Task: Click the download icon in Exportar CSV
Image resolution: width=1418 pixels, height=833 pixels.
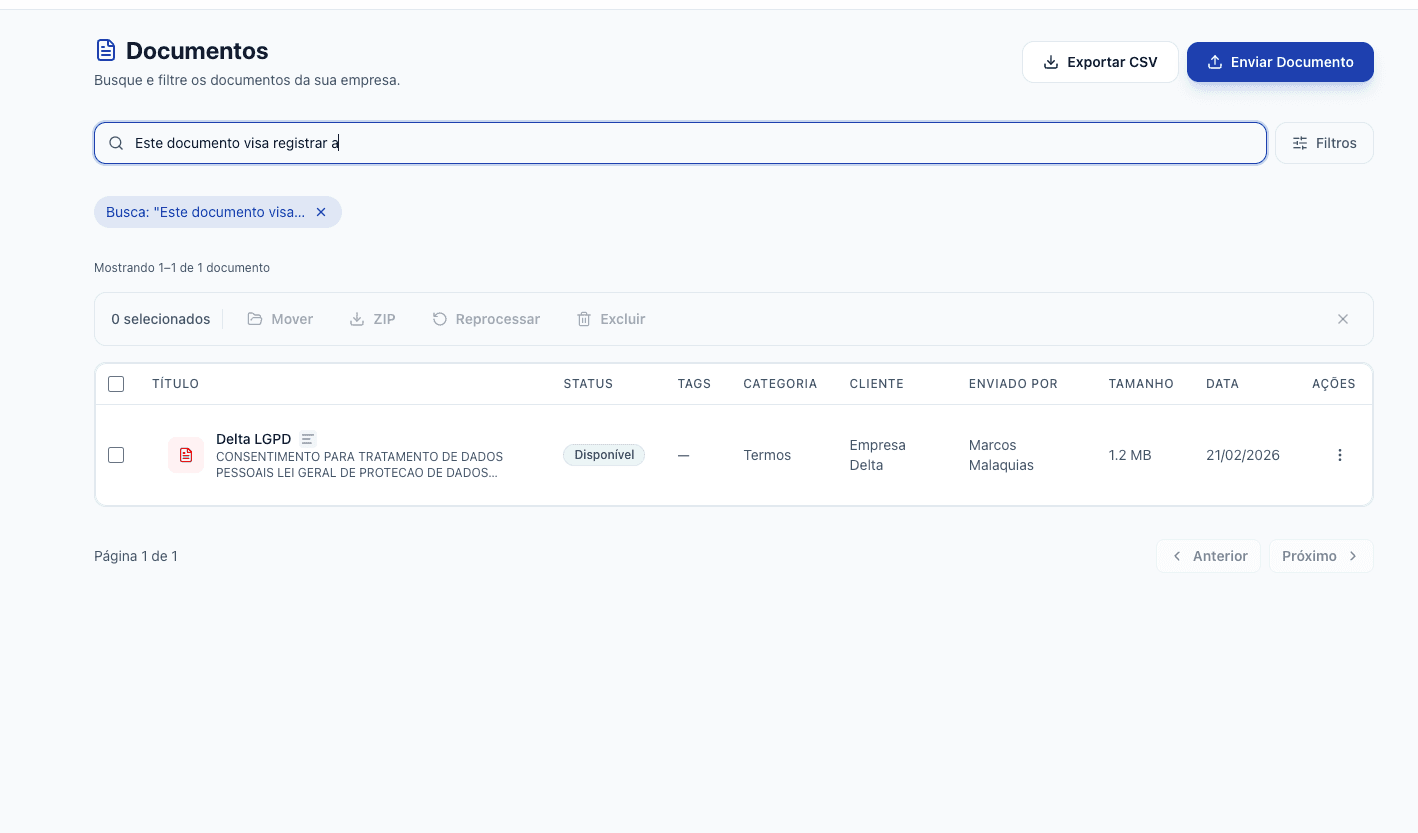Action: click(1049, 61)
